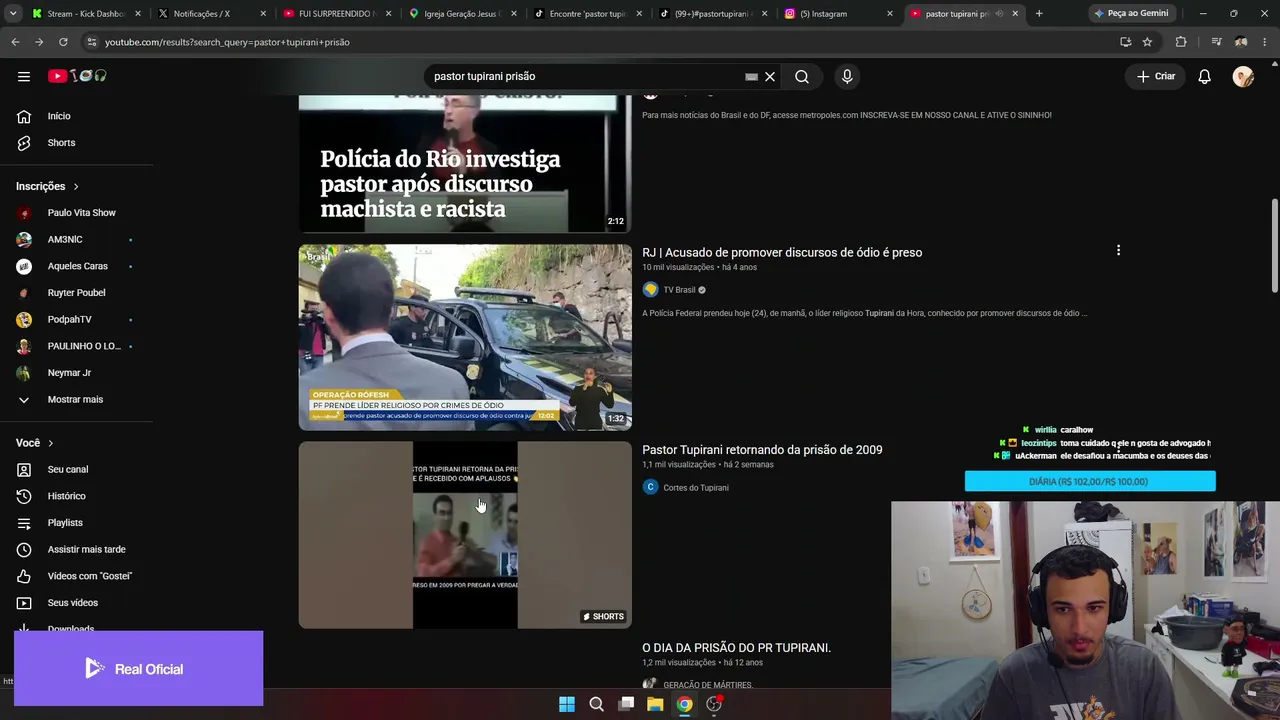Clear the search query with the X

click(770, 76)
